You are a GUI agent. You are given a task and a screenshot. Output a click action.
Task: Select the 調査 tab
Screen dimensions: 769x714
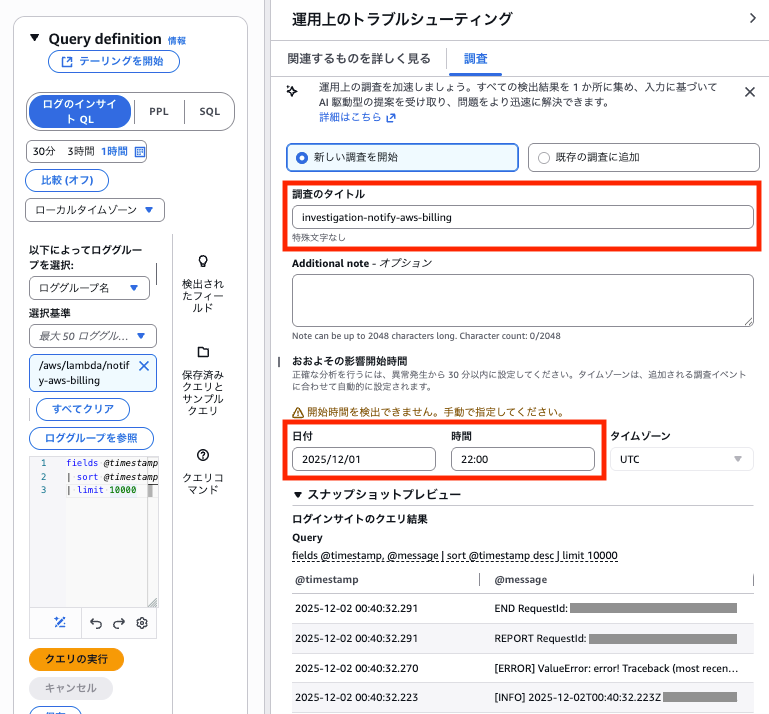475,58
